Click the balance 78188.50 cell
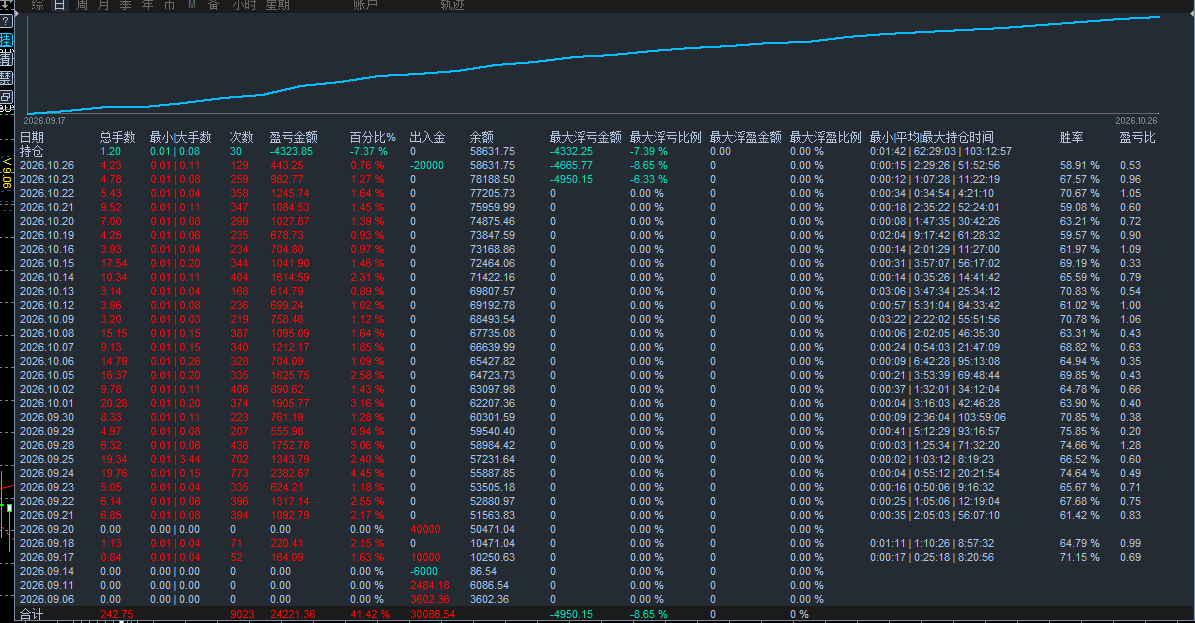 coord(492,179)
